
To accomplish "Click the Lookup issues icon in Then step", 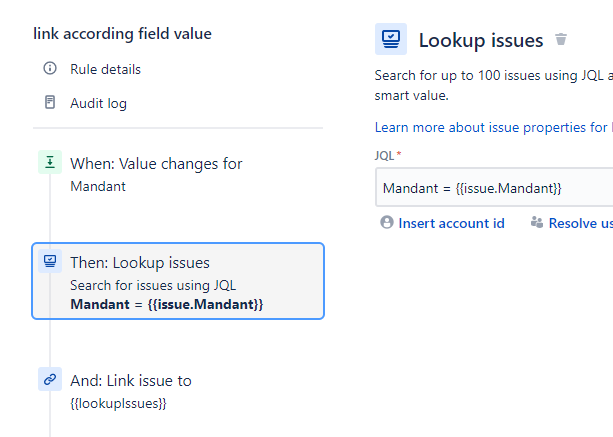I will (50, 263).
